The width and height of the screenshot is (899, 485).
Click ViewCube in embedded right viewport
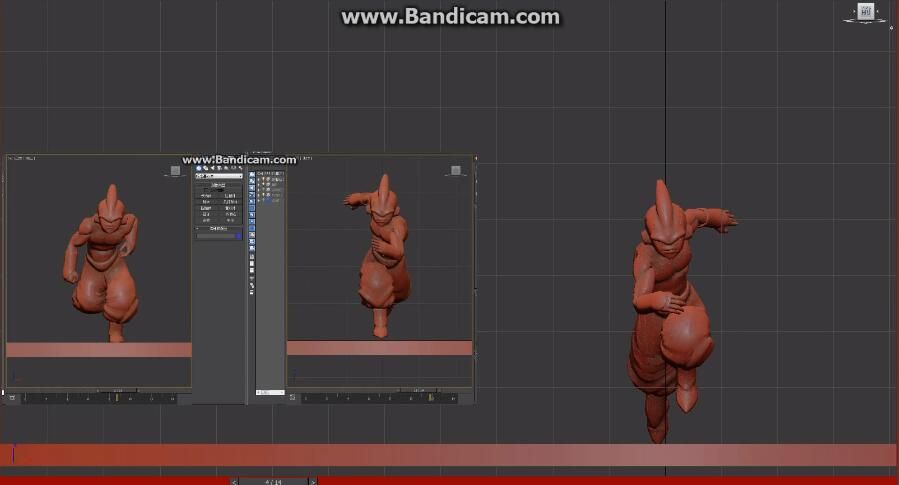(456, 170)
